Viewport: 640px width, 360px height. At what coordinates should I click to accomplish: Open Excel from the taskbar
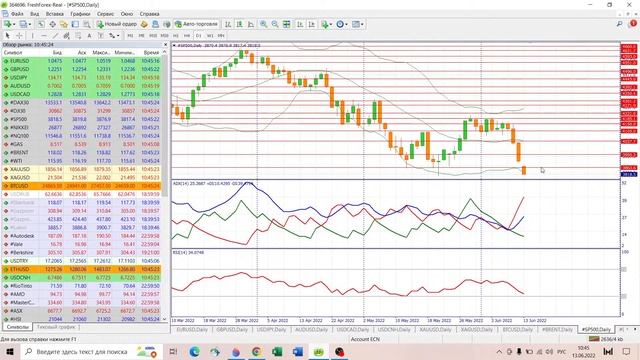pos(277,351)
